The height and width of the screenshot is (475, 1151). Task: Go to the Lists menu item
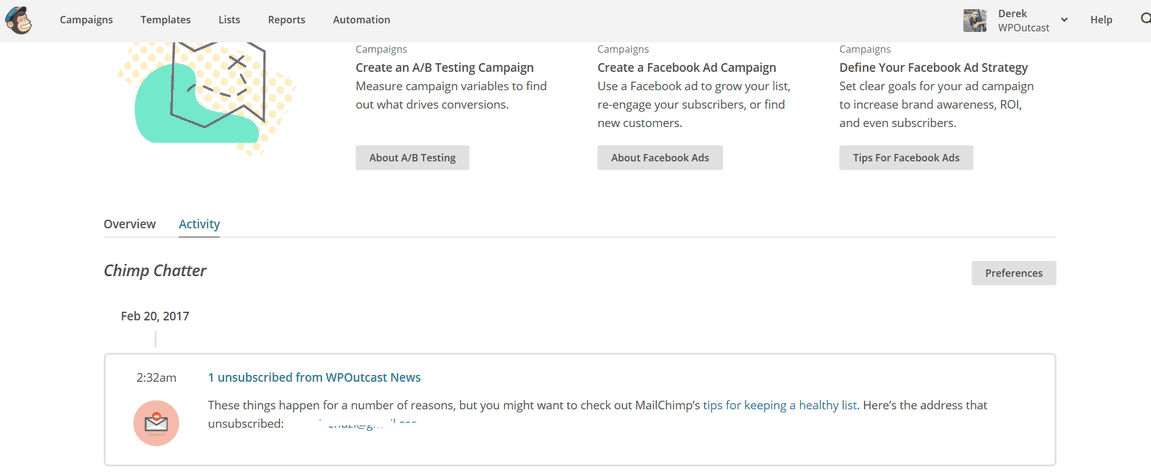[x=229, y=20]
